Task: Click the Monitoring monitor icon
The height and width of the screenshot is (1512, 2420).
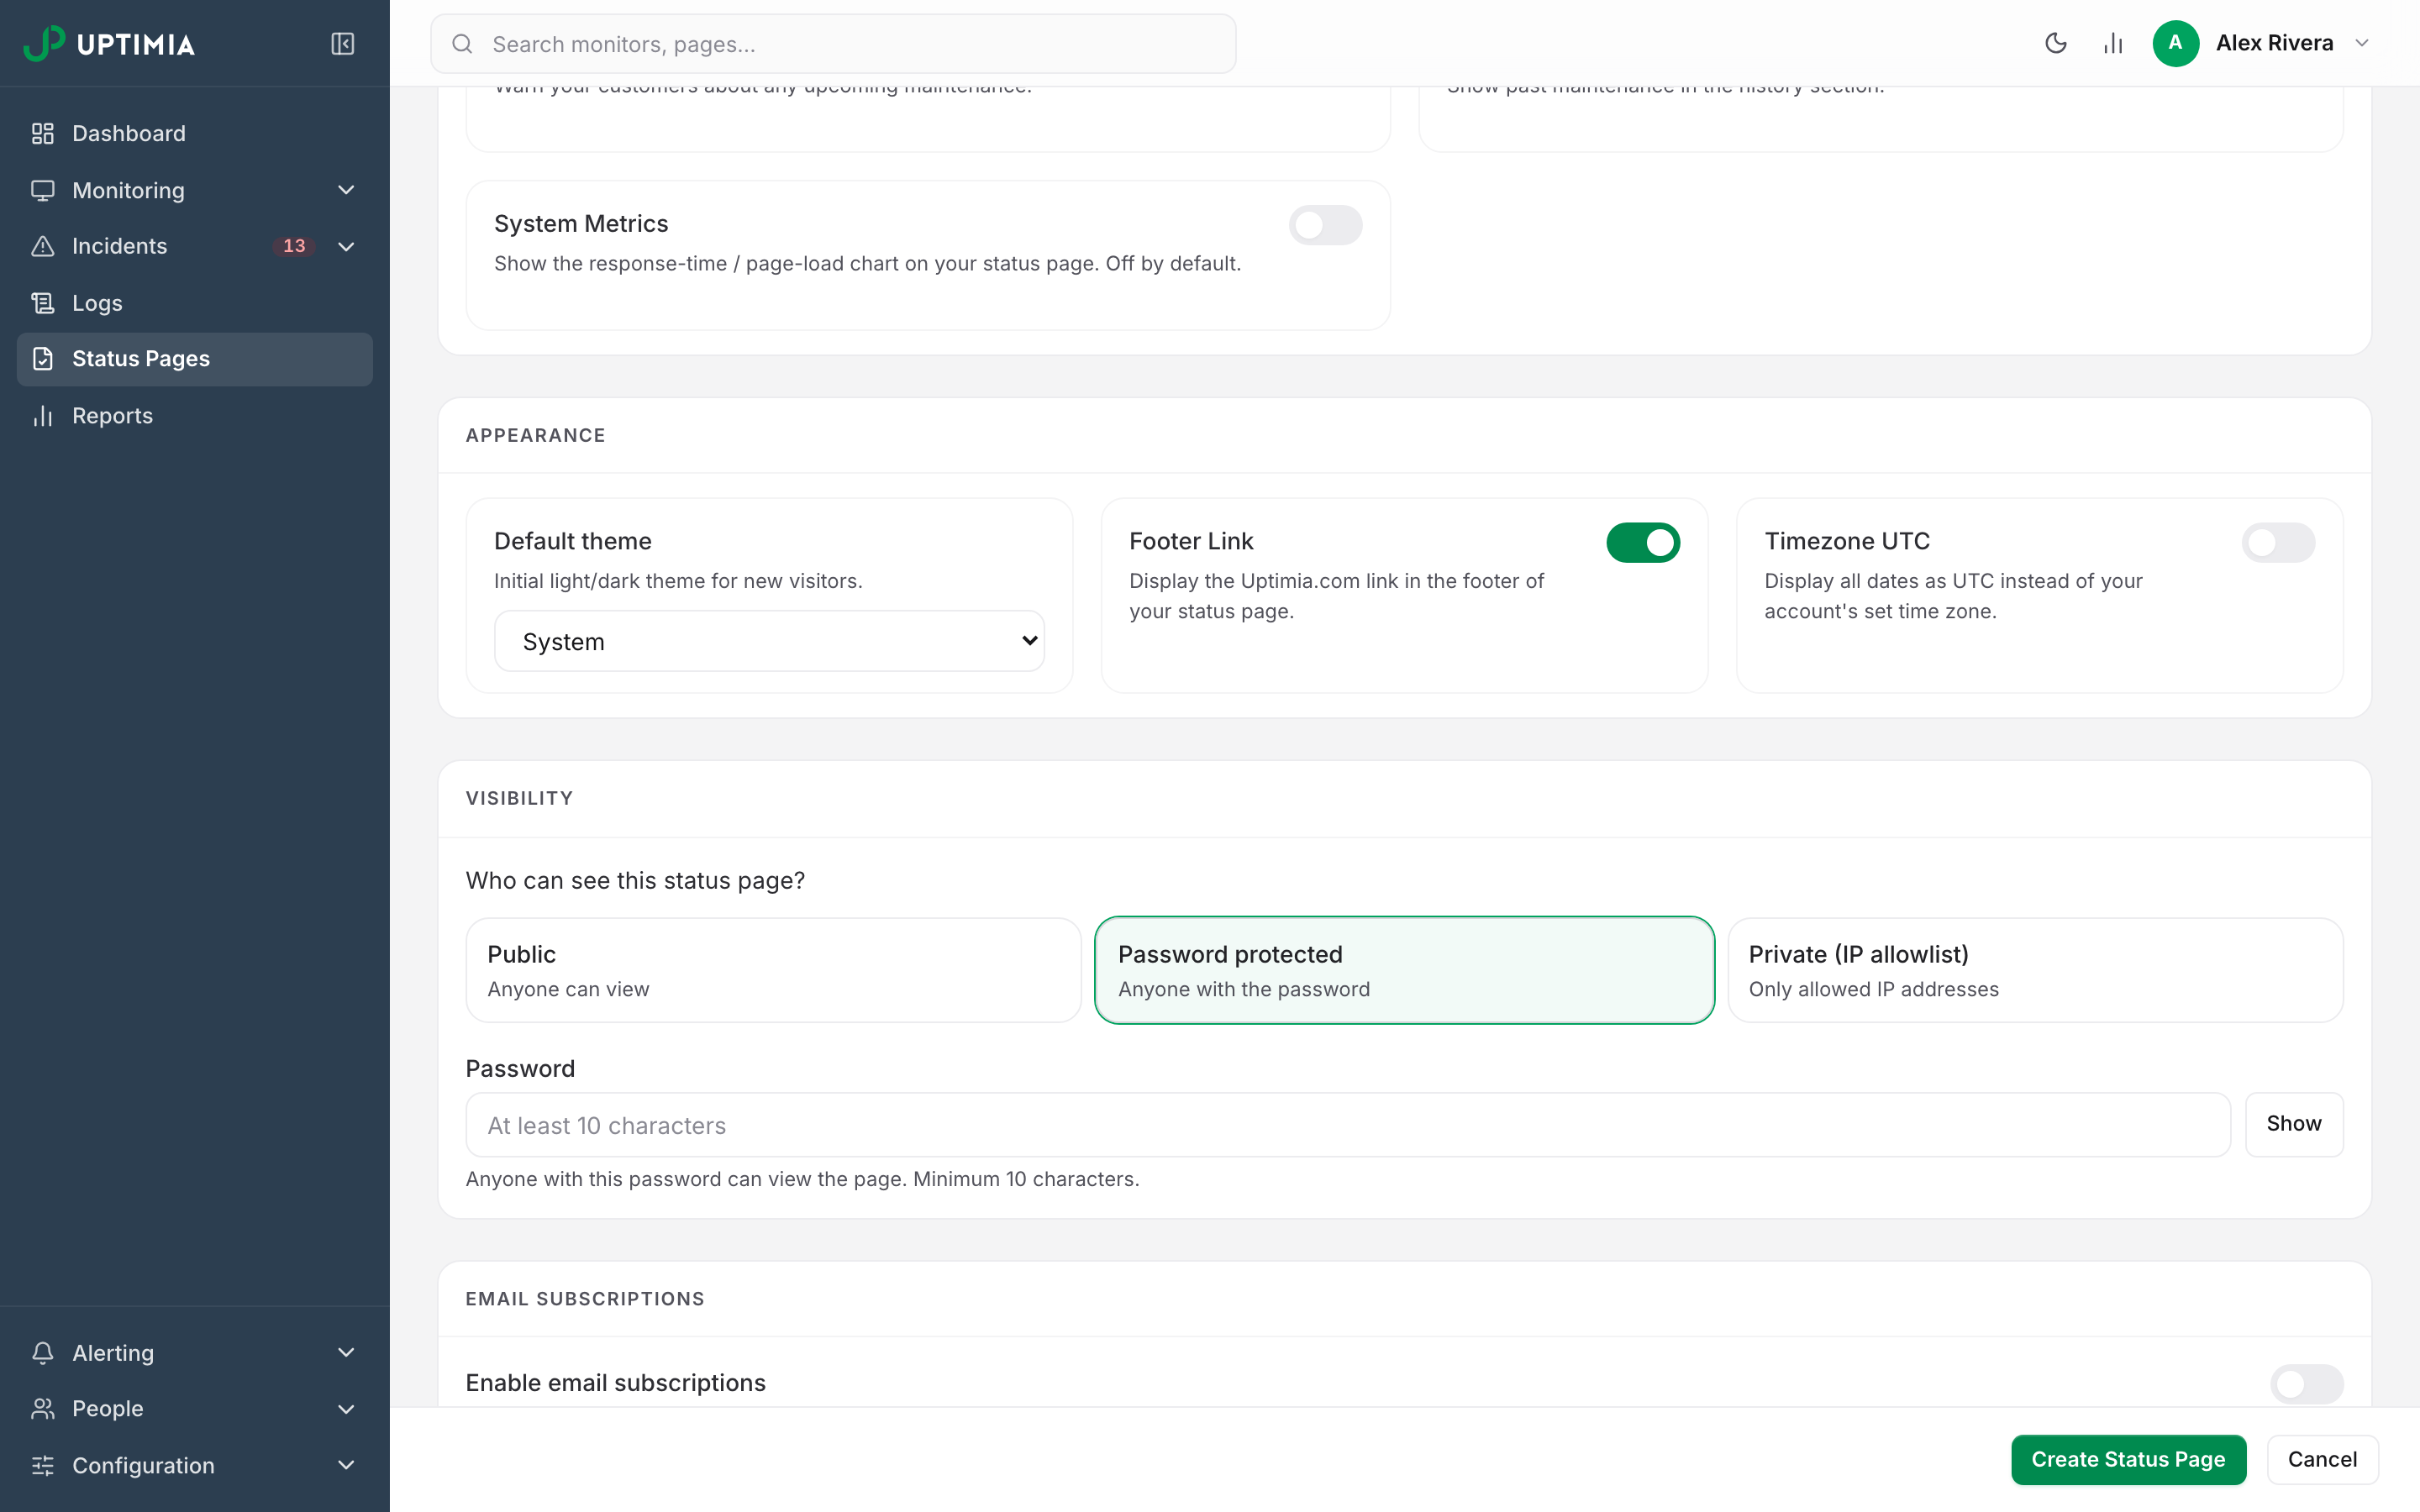Action: [x=43, y=190]
